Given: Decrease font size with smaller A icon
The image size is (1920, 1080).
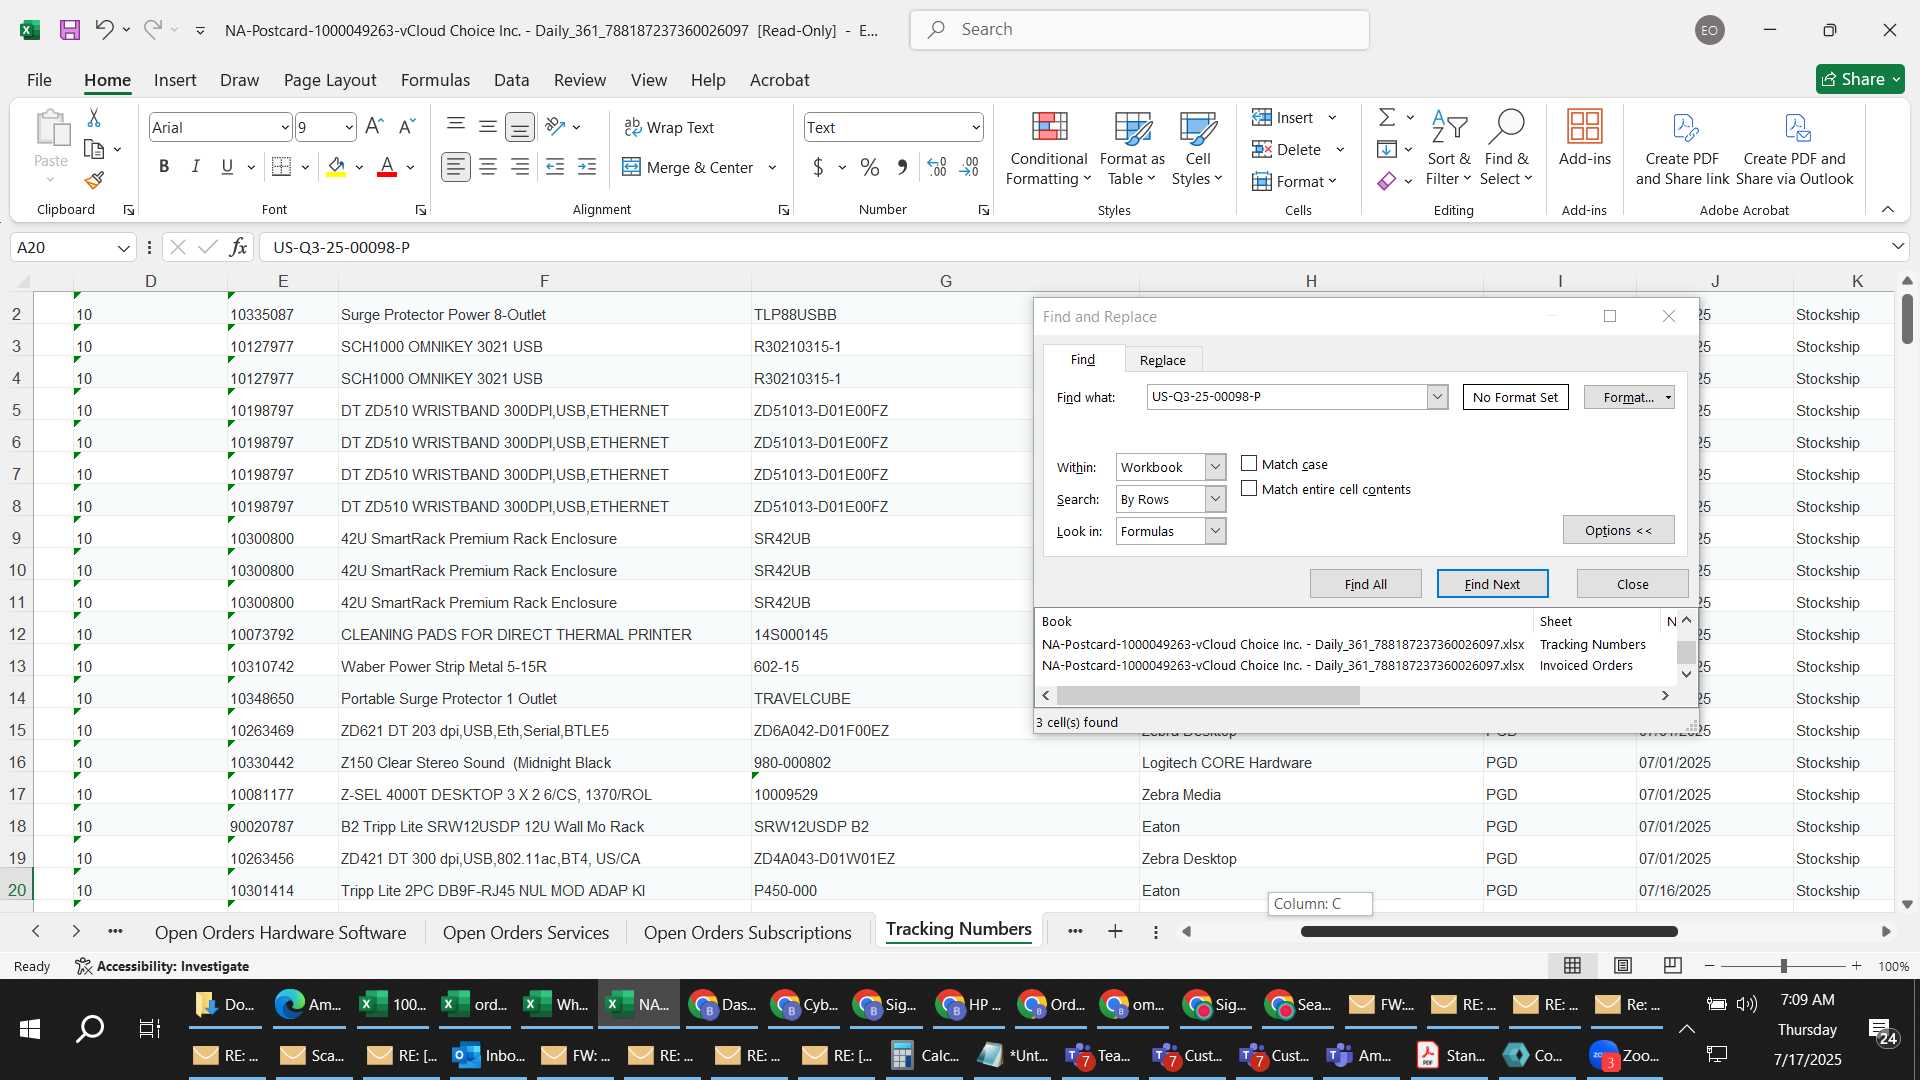Looking at the screenshot, I should point(406,127).
